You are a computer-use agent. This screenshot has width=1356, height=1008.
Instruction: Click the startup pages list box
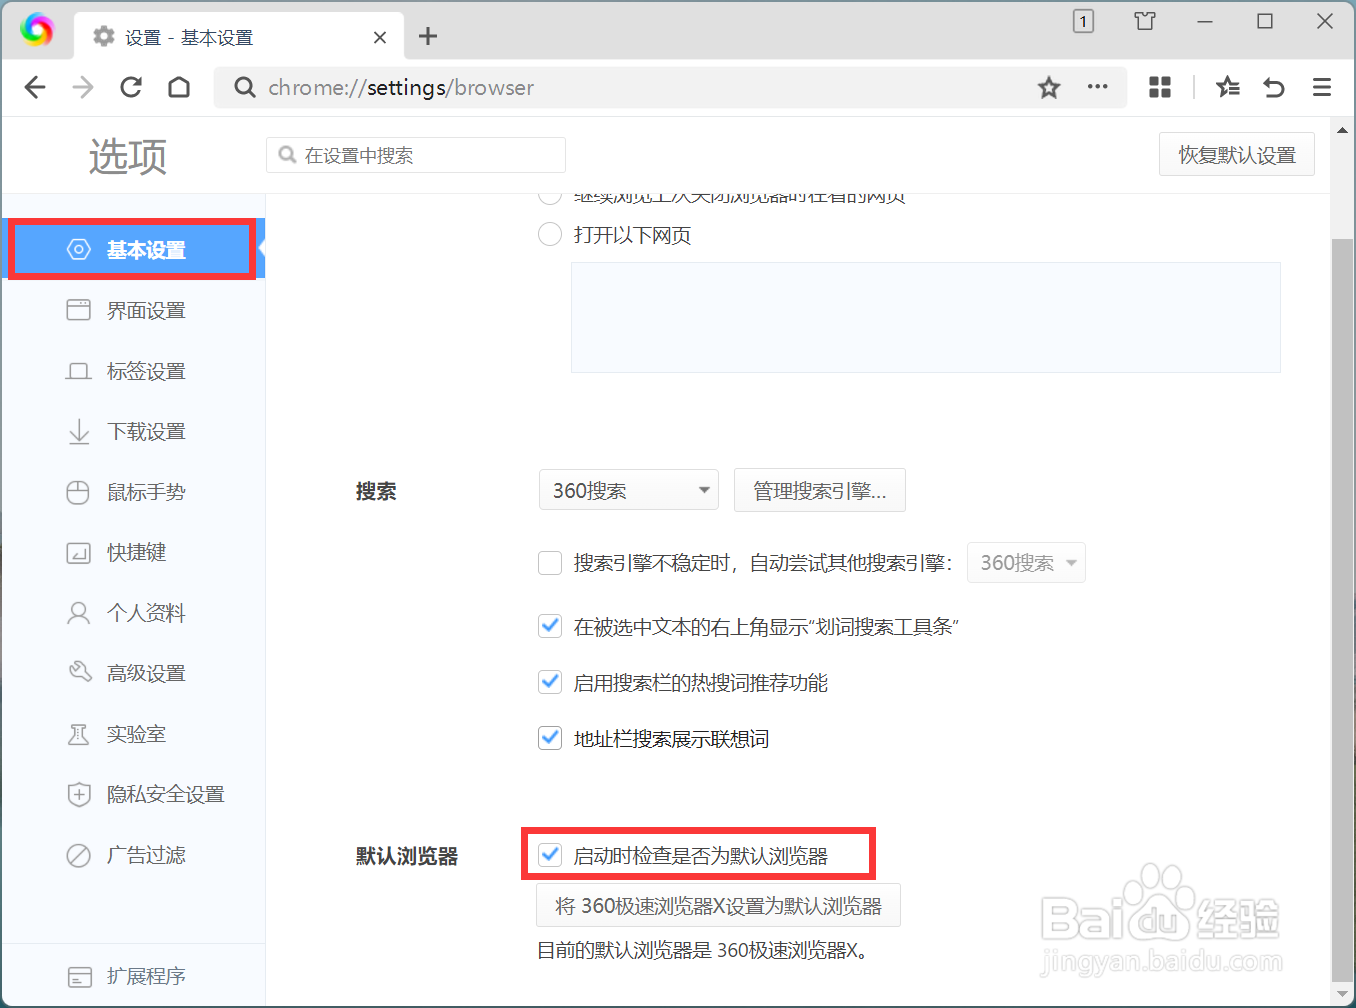click(926, 318)
